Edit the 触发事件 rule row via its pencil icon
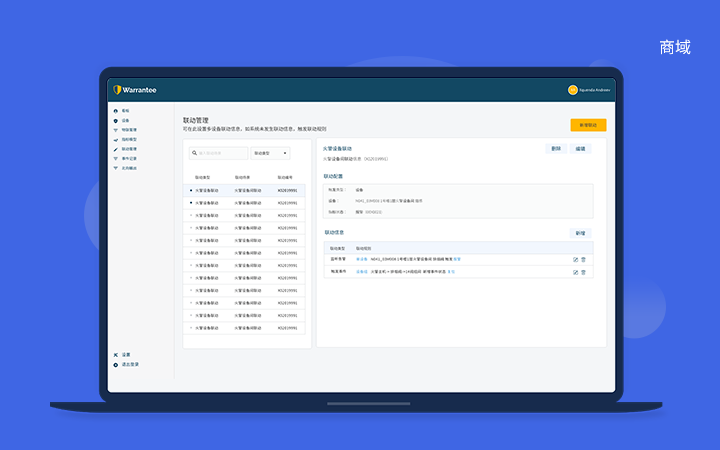The image size is (720, 450). [x=575, y=272]
